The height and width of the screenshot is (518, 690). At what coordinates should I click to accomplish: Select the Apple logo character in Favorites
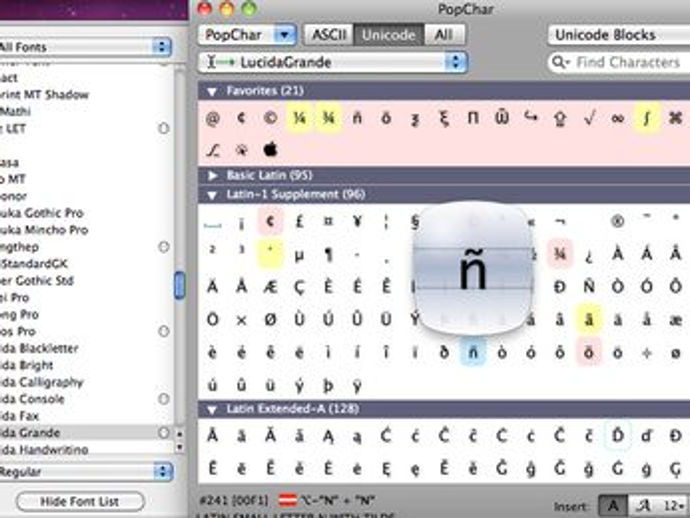270,150
